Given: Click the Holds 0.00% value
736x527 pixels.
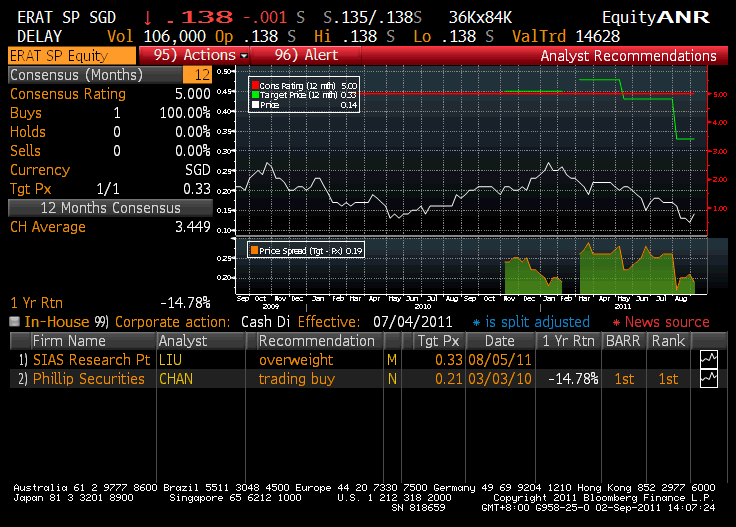Looking at the screenshot, I should (x=192, y=132).
